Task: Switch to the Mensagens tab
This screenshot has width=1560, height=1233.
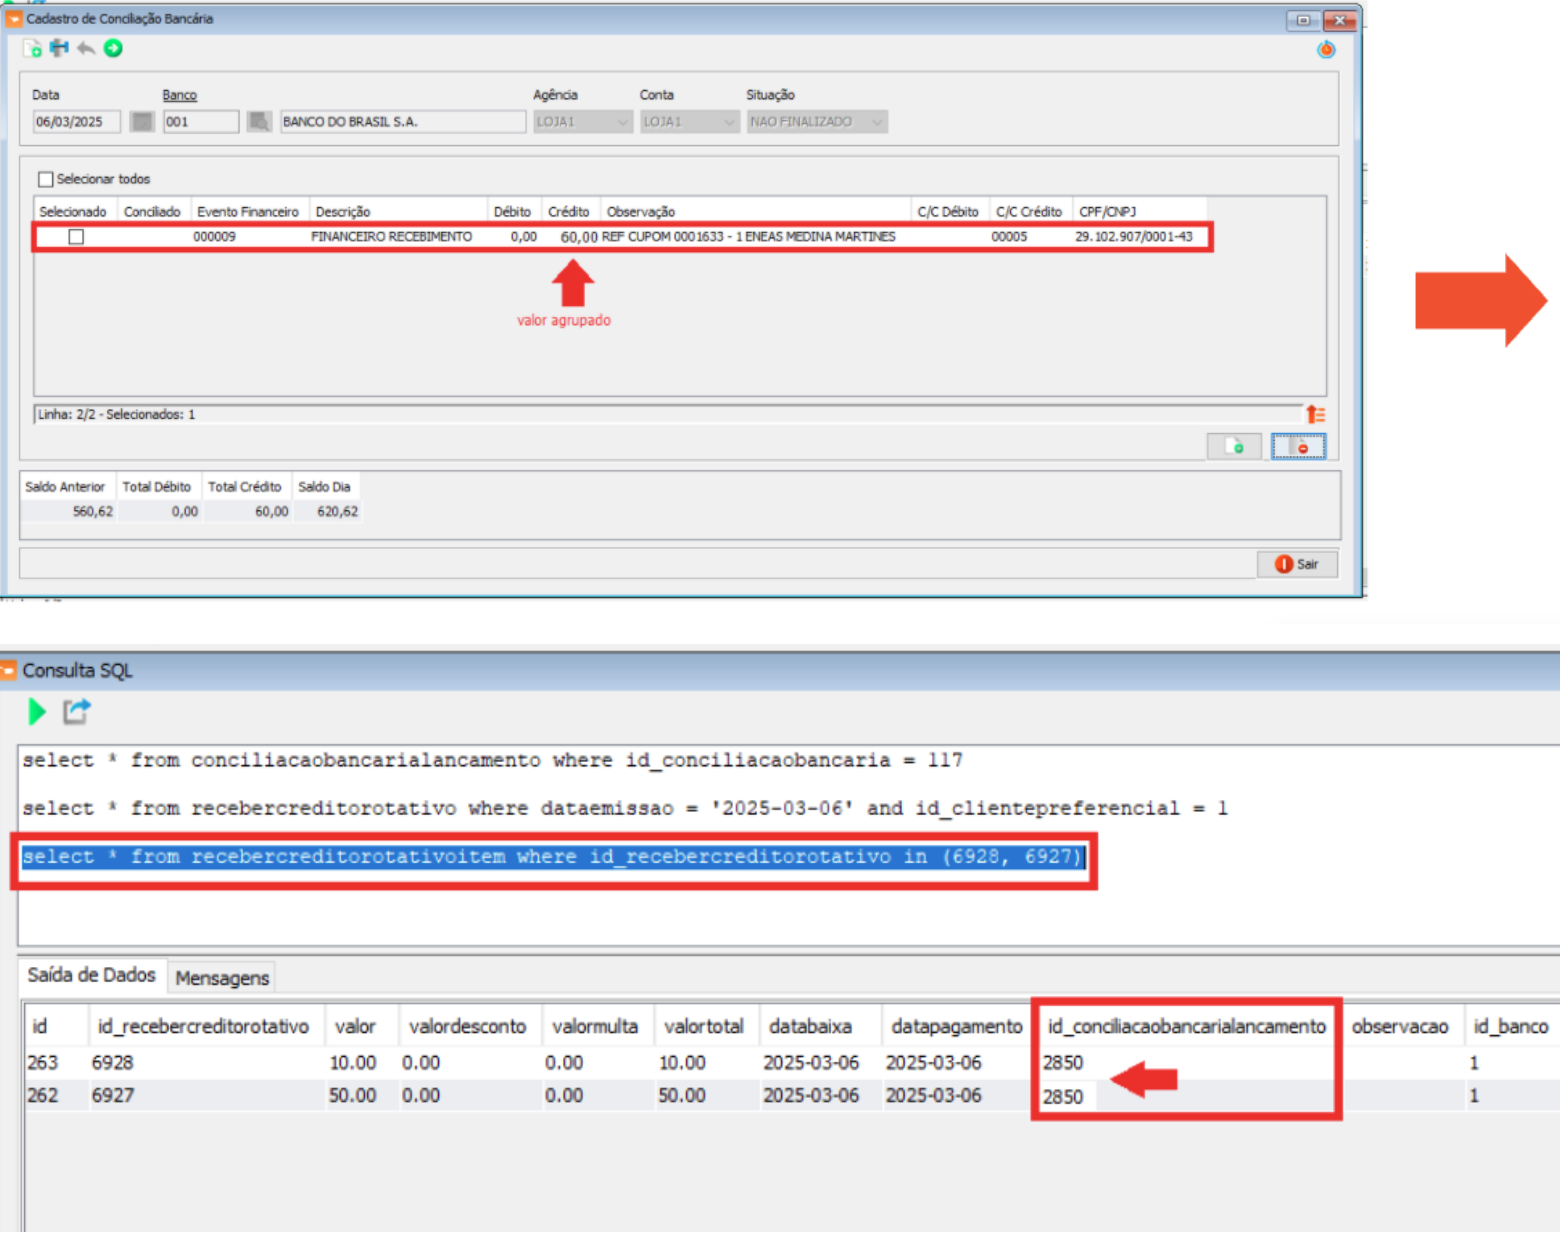Action: click(222, 978)
